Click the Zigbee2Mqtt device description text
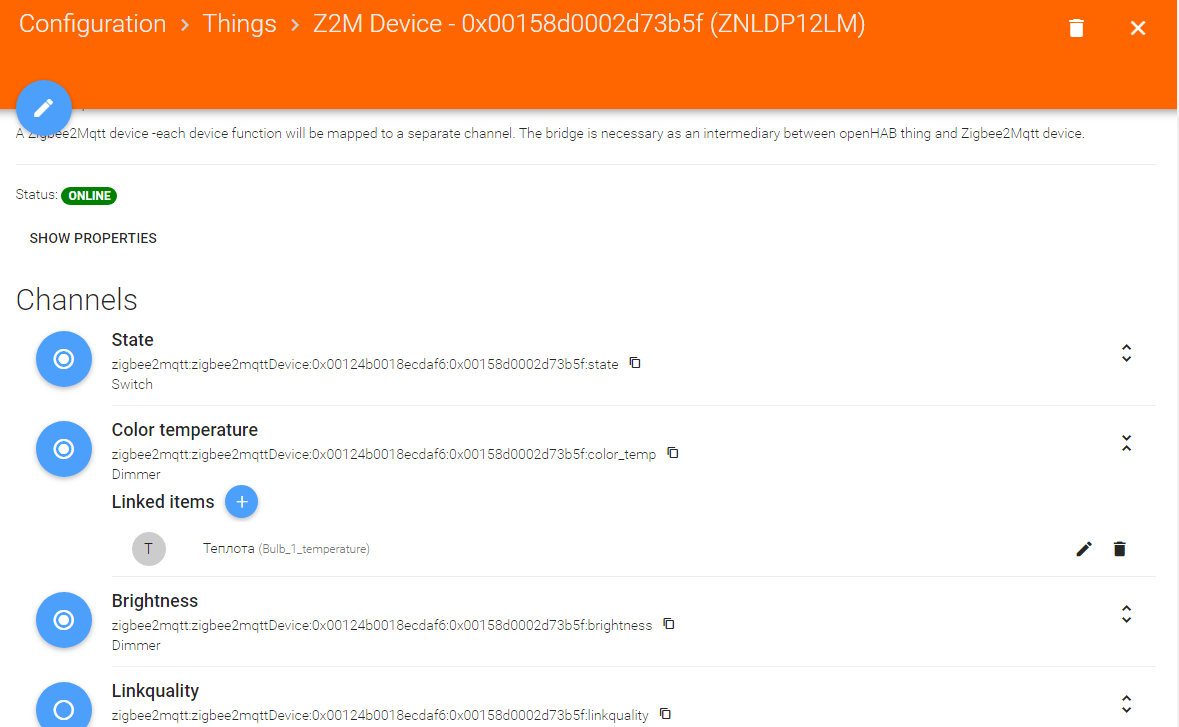Image resolution: width=1179 pixels, height=727 pixels. click(550, 134)
